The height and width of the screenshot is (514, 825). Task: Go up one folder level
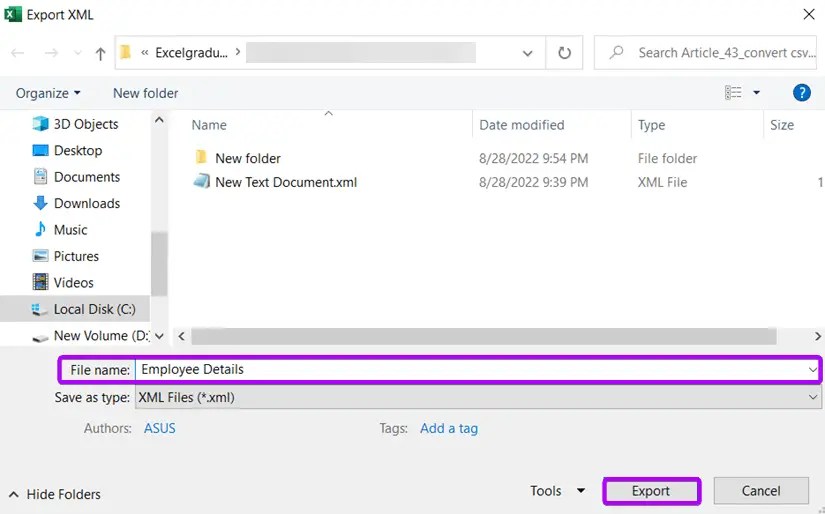point(100,53)
